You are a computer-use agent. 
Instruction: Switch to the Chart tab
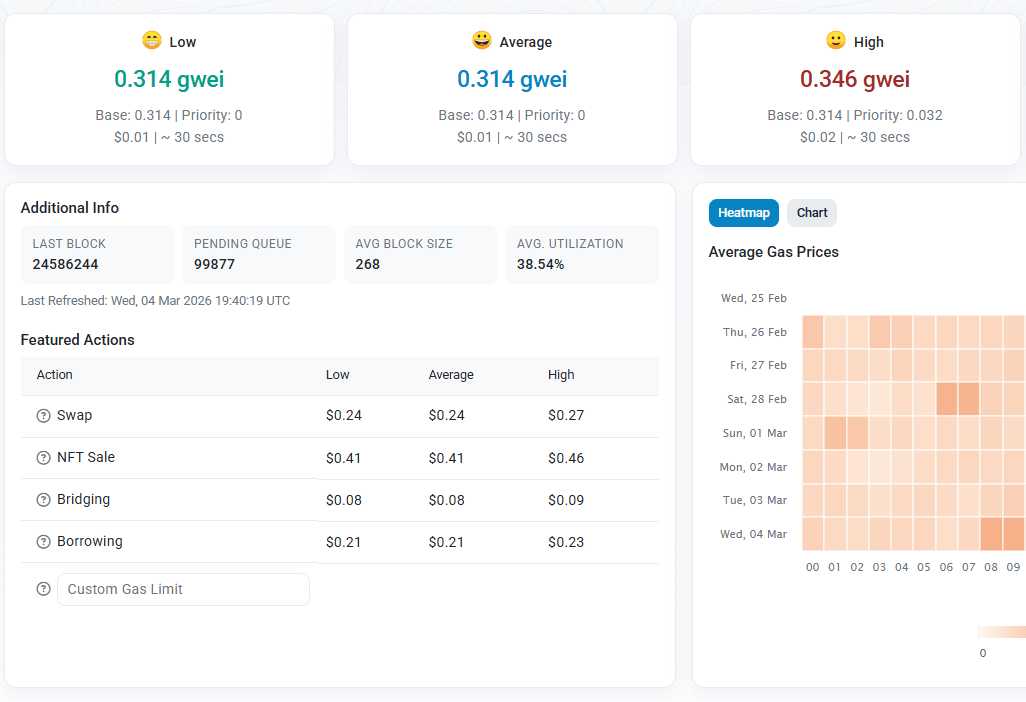[x=812, y=213]
